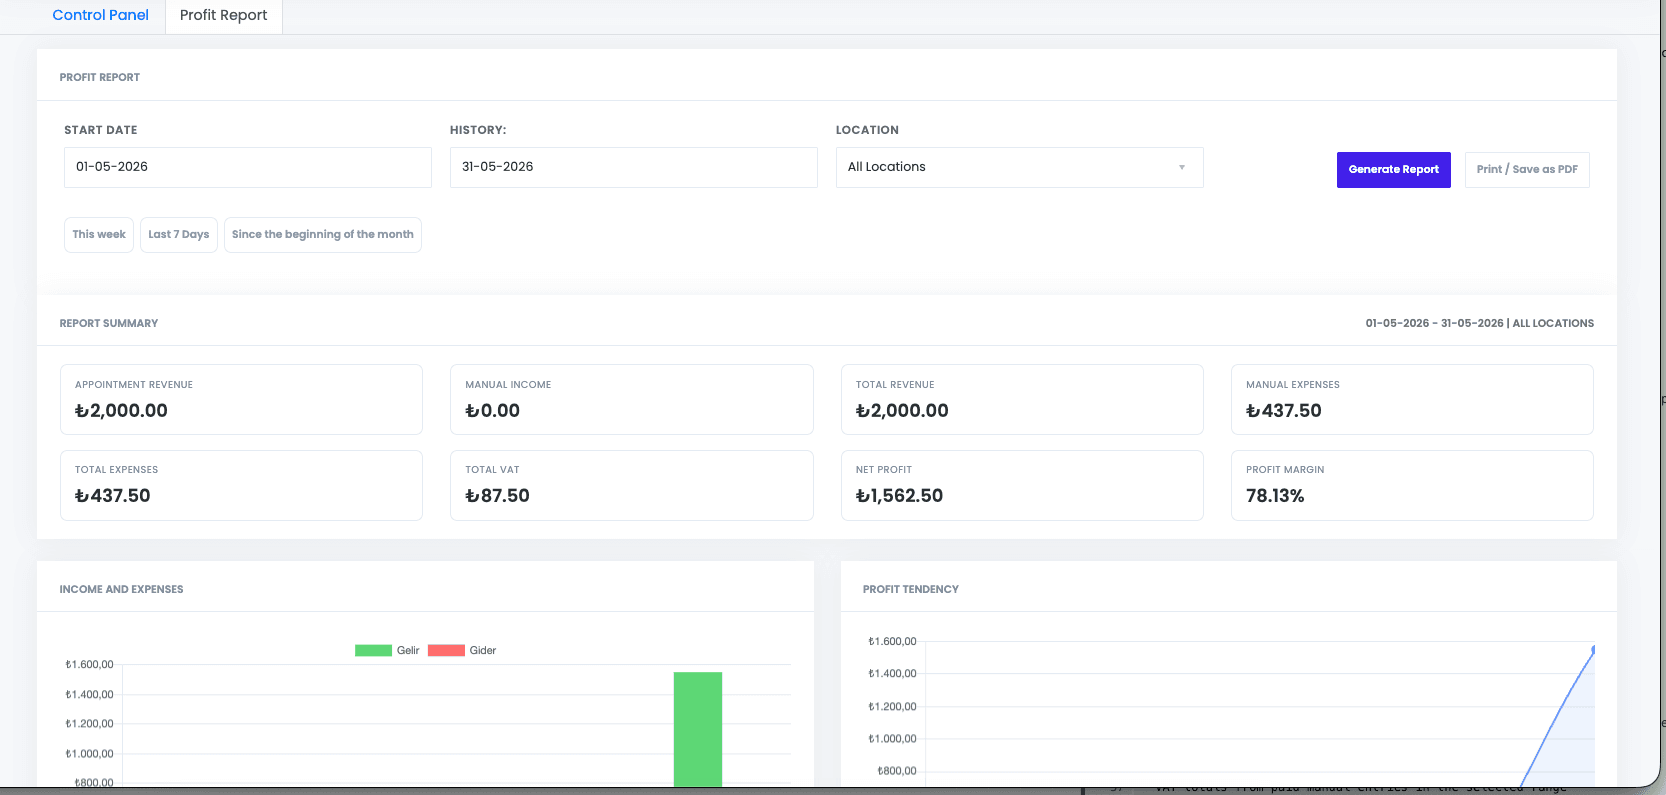Click the Start Date field showing 01-05-2026

[248, 167]
